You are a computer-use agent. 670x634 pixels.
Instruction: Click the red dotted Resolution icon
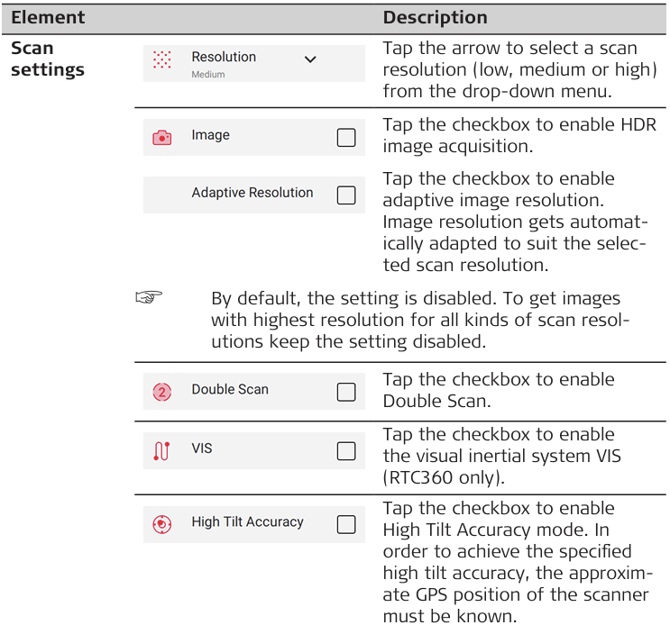pos(162,61)
